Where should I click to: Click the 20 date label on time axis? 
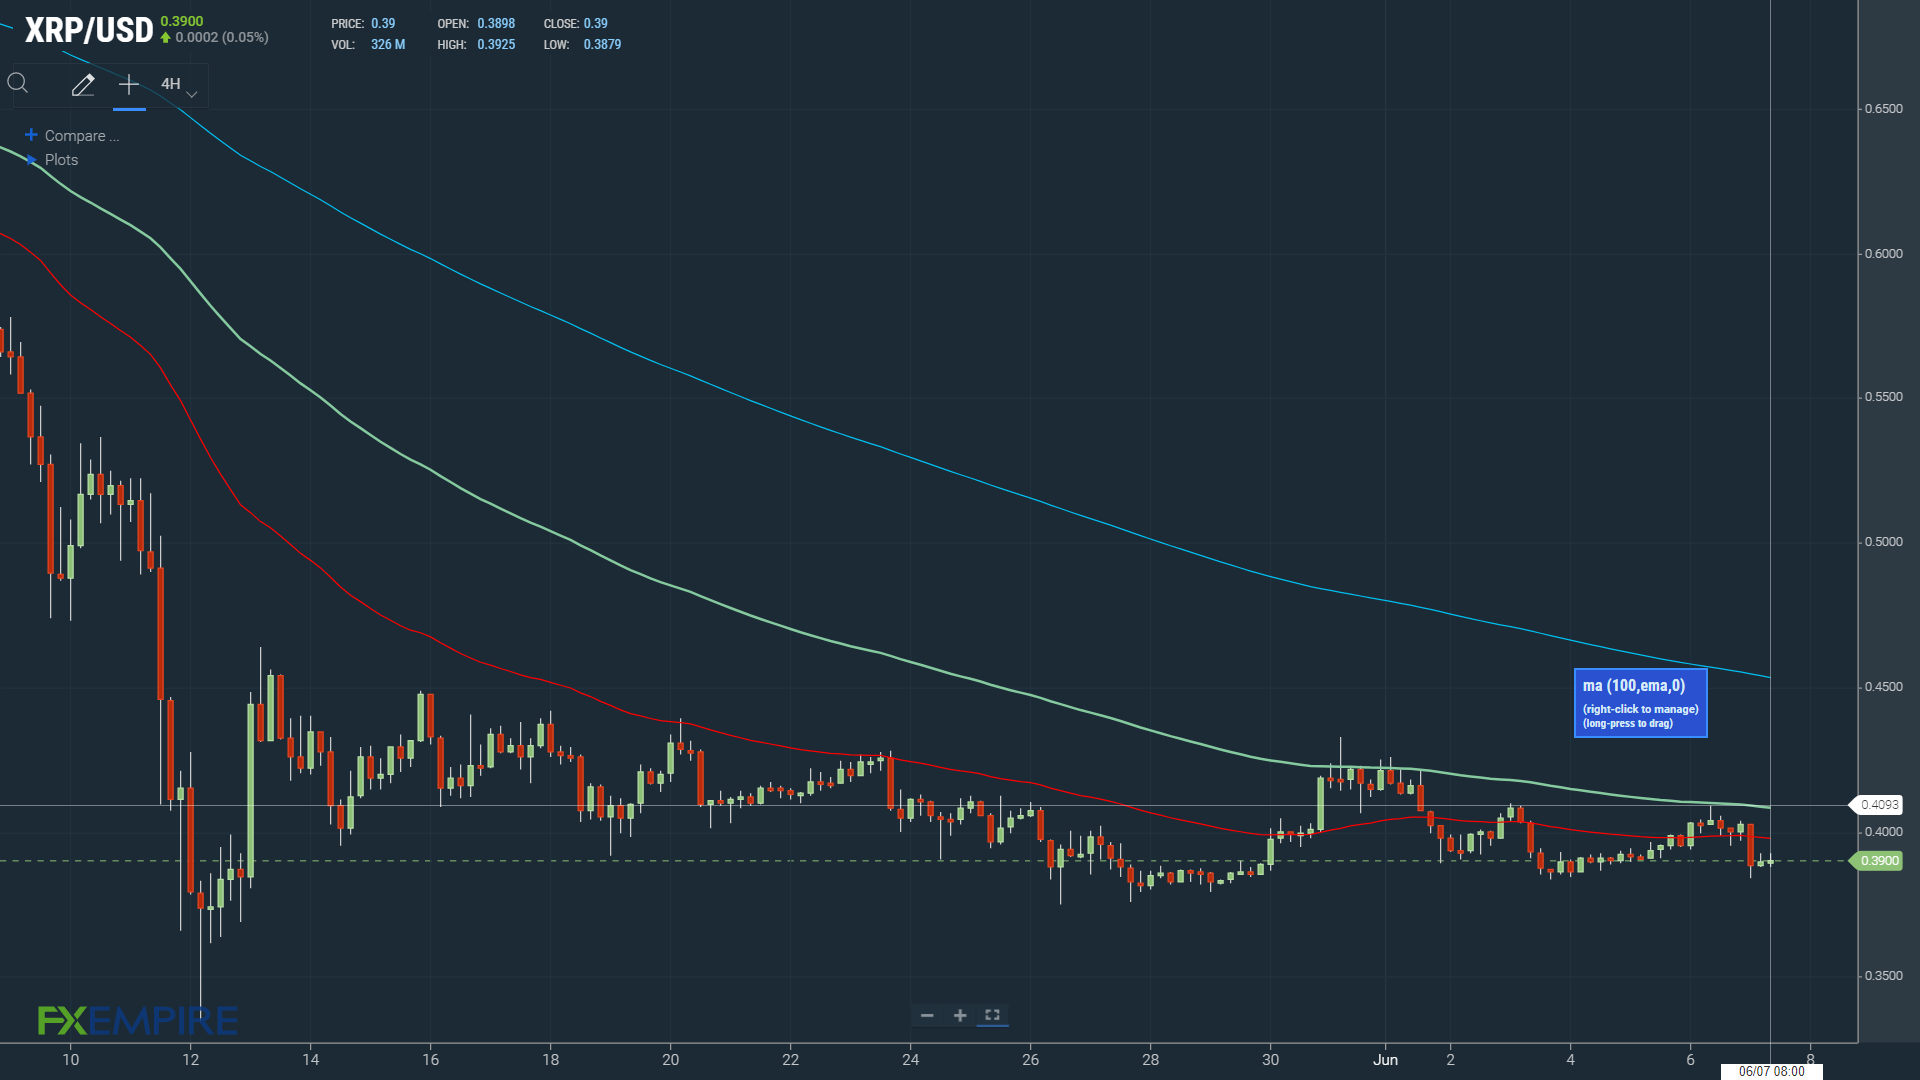671,1059
